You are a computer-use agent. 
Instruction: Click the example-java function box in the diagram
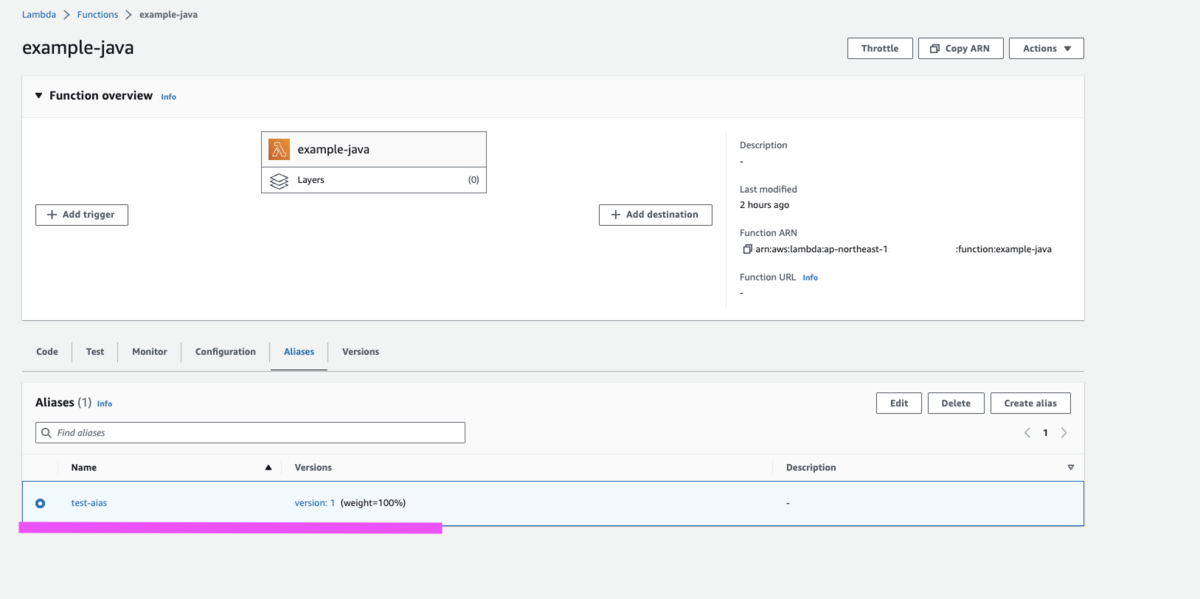tap(374, 150)
